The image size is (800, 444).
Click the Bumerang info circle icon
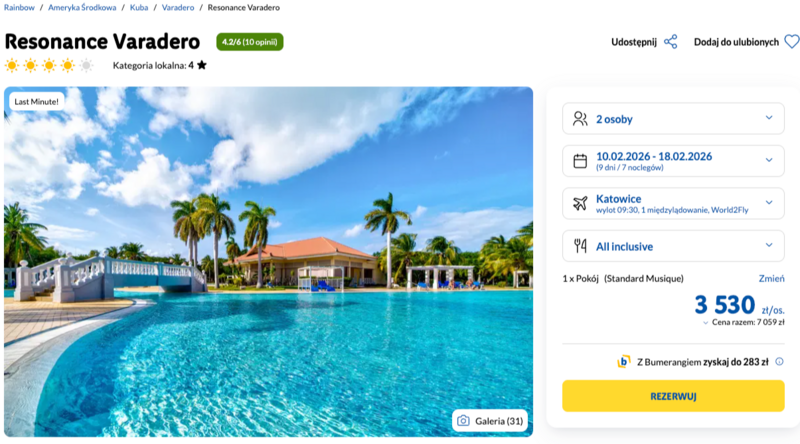[x=779, y=362]
